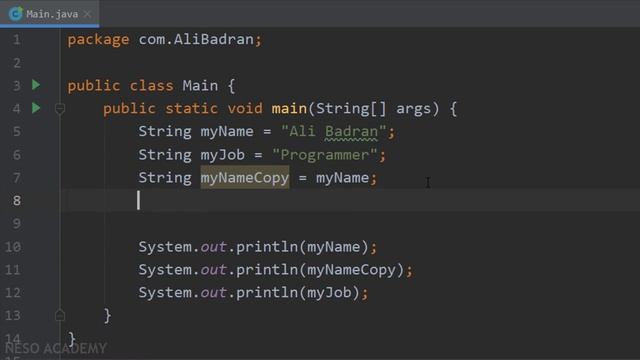Click the "Programmer" string literal
The width and height of the screenshot is (640, 360).
coord(324,155)
